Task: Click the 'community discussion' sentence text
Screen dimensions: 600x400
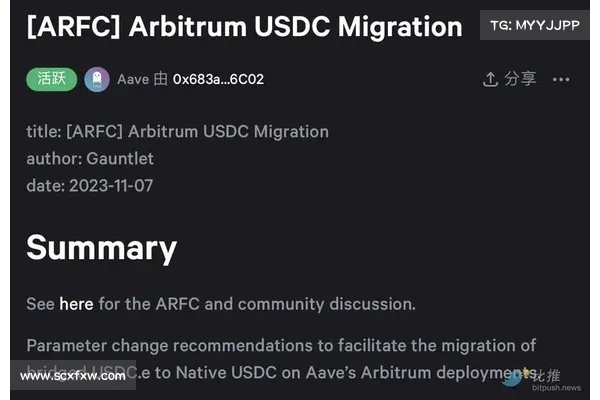Action: 221,304
